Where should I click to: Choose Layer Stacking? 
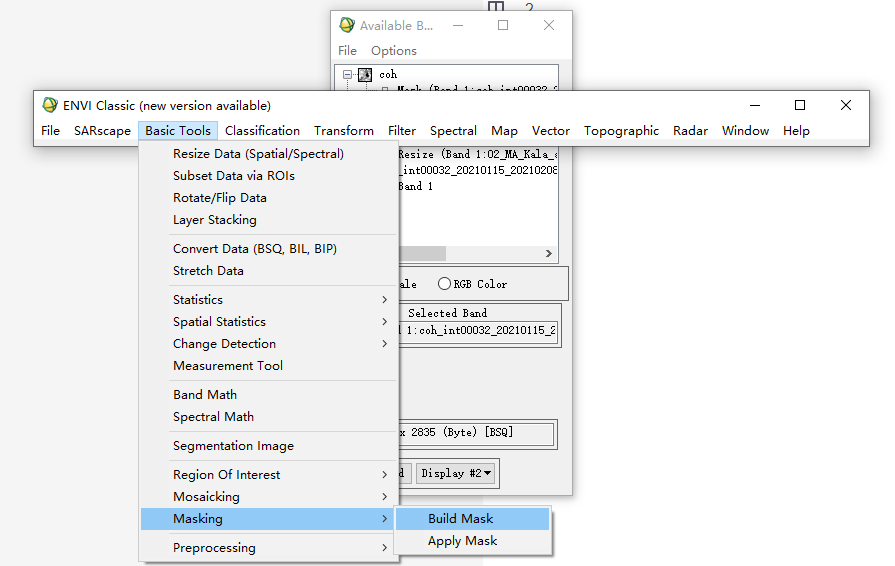tap(269, 220)
